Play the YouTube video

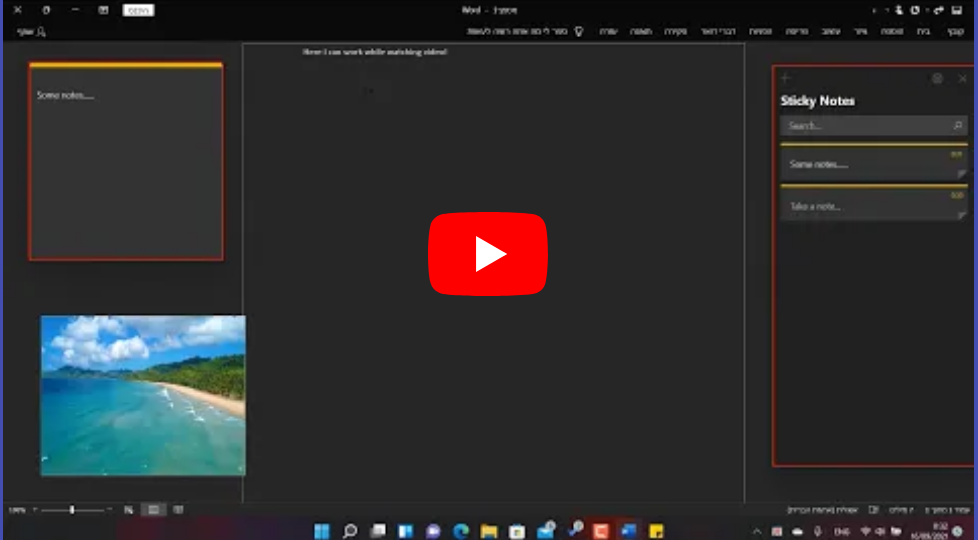[x=488, y=254]
